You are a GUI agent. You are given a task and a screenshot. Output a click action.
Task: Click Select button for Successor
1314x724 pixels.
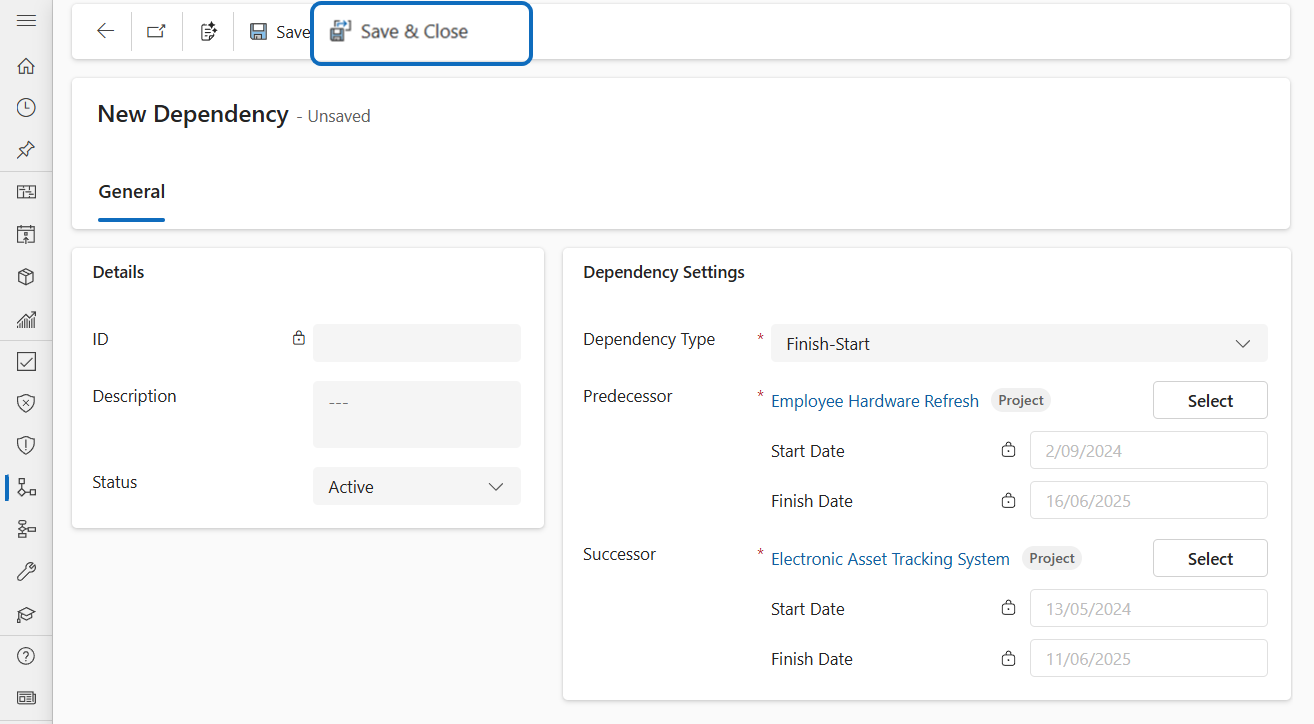[1210, 559]
